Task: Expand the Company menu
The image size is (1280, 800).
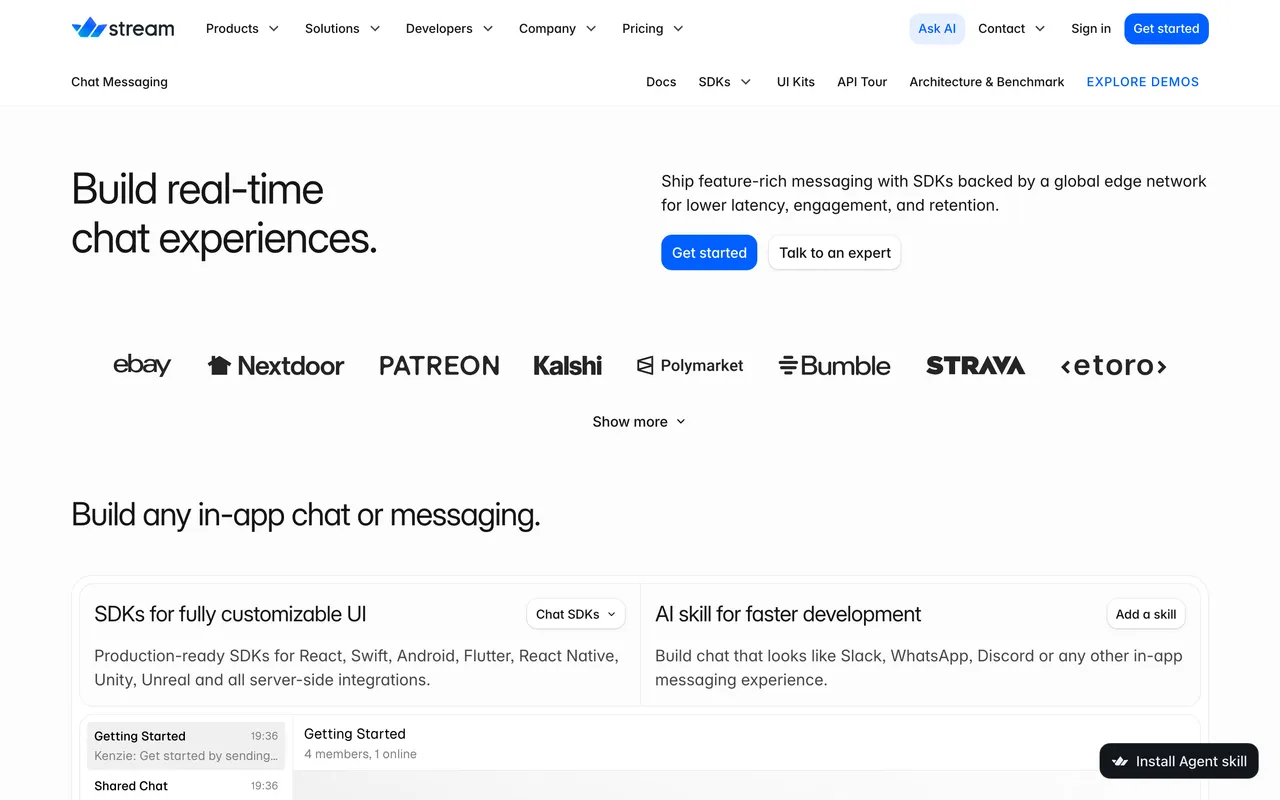Action: point(557,28)
